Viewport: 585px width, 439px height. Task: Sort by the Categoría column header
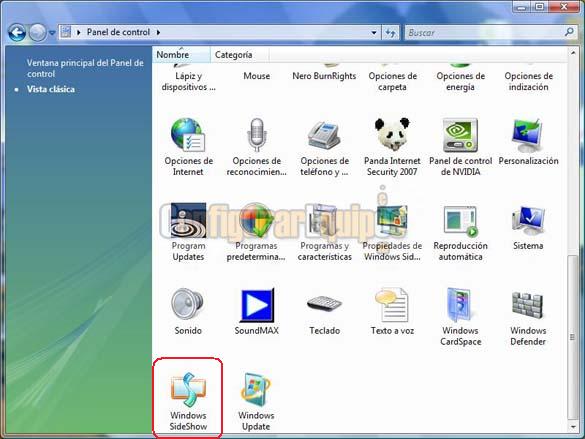point(240,54)
